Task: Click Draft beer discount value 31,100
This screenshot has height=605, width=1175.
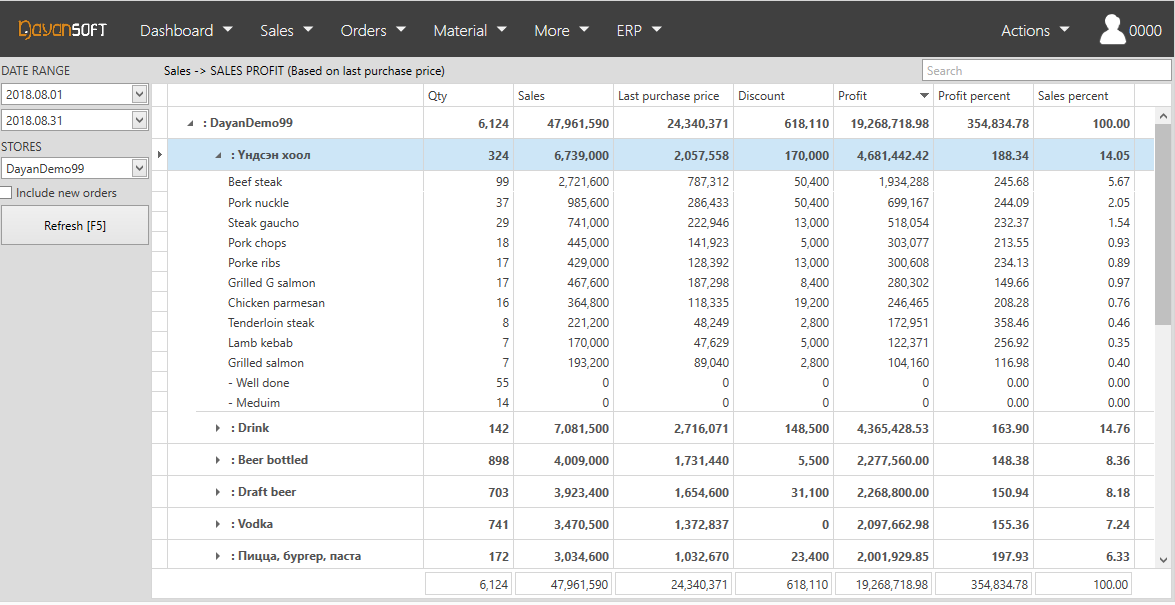Action: click(x=811, y=493)
